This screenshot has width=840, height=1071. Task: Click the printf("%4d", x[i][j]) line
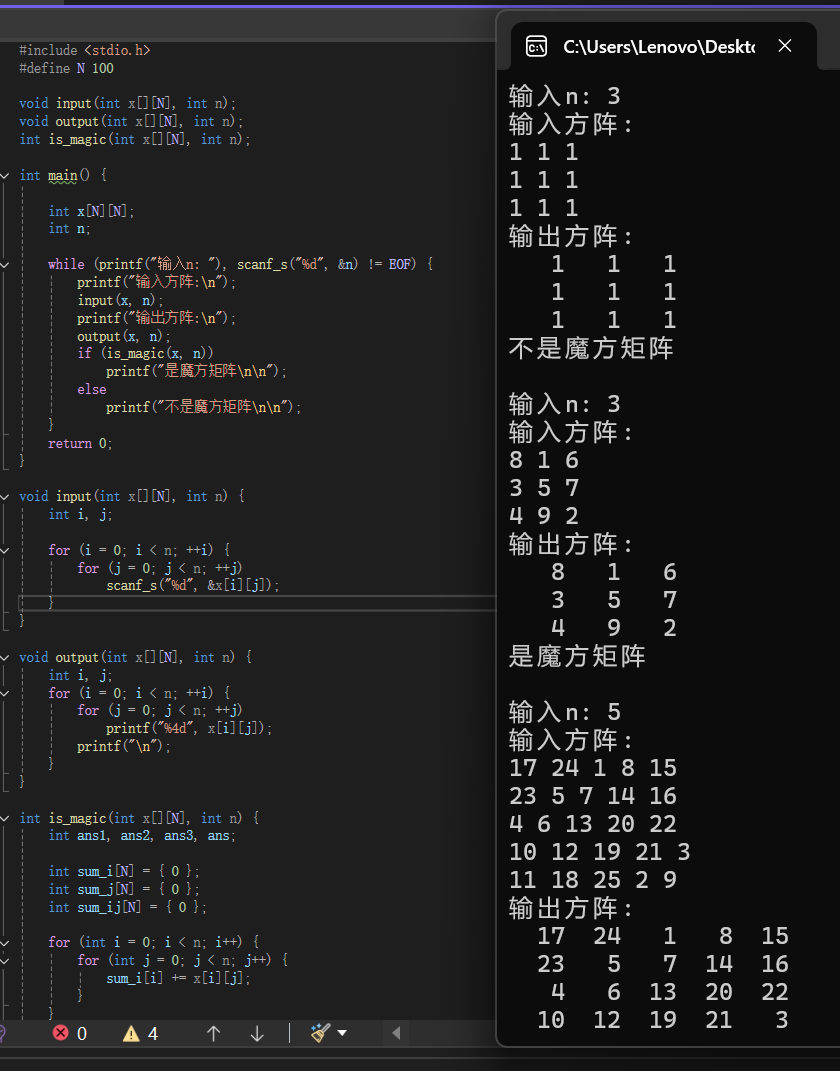(189, 729)
